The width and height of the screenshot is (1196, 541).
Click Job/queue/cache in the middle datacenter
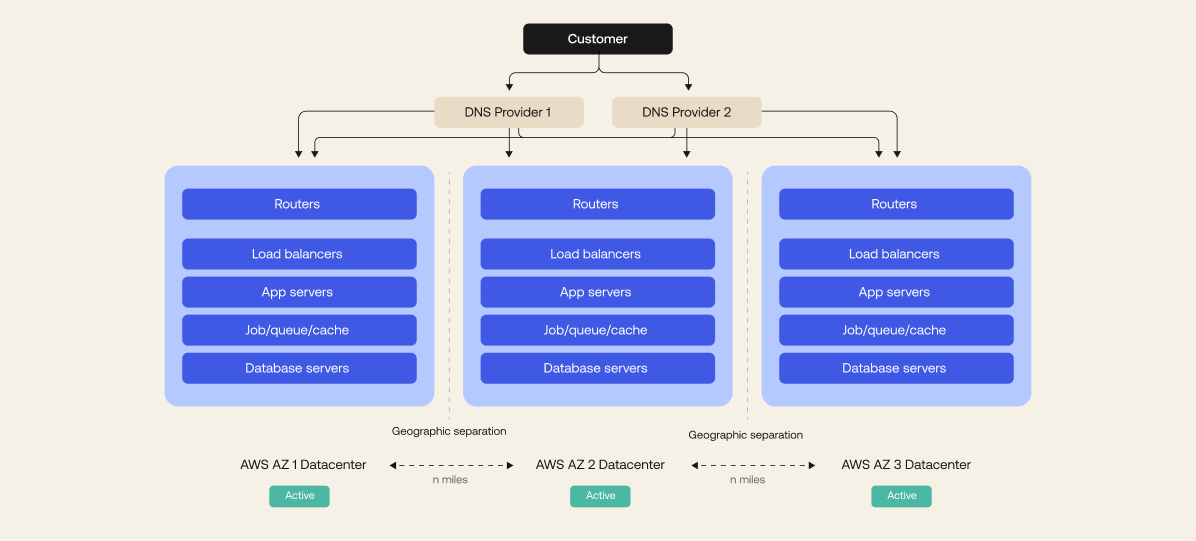tap(597, 330)
